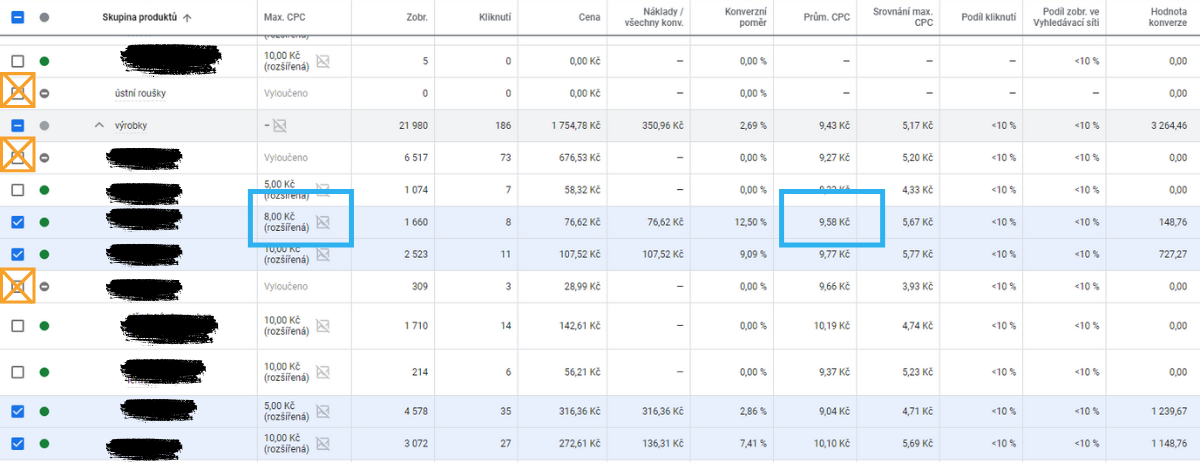Click the excluded status icon in the ústní roušky row
This screenshot has height=462, width=1200.
click(44, 93)
